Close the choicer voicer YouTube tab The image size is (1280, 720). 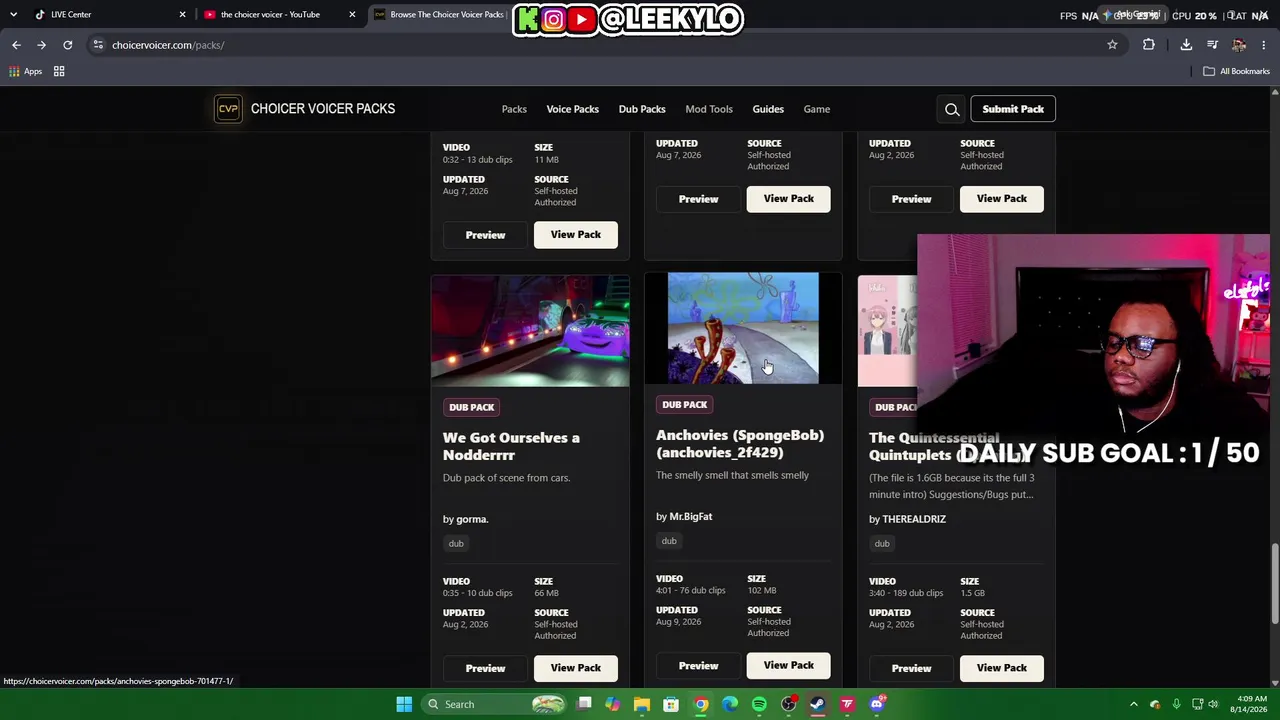352,14
